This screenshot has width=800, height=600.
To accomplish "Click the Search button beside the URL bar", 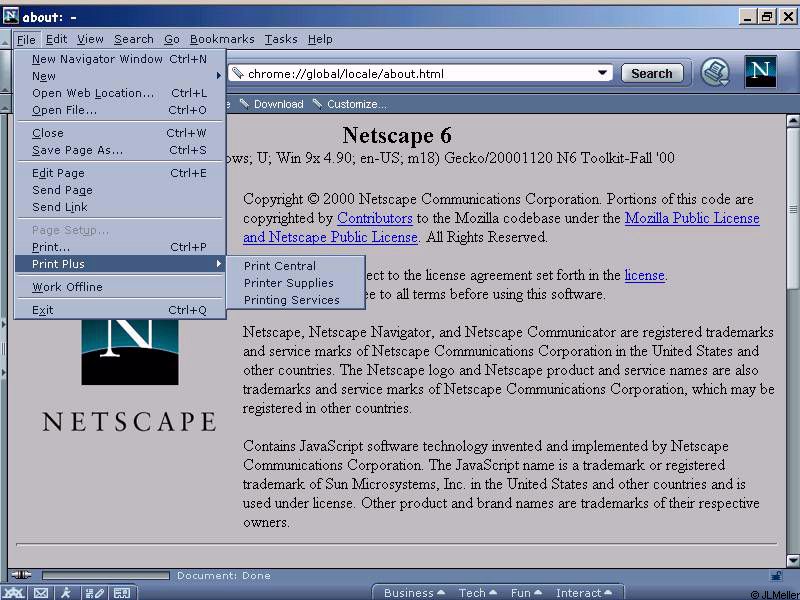I will (652, 73).
